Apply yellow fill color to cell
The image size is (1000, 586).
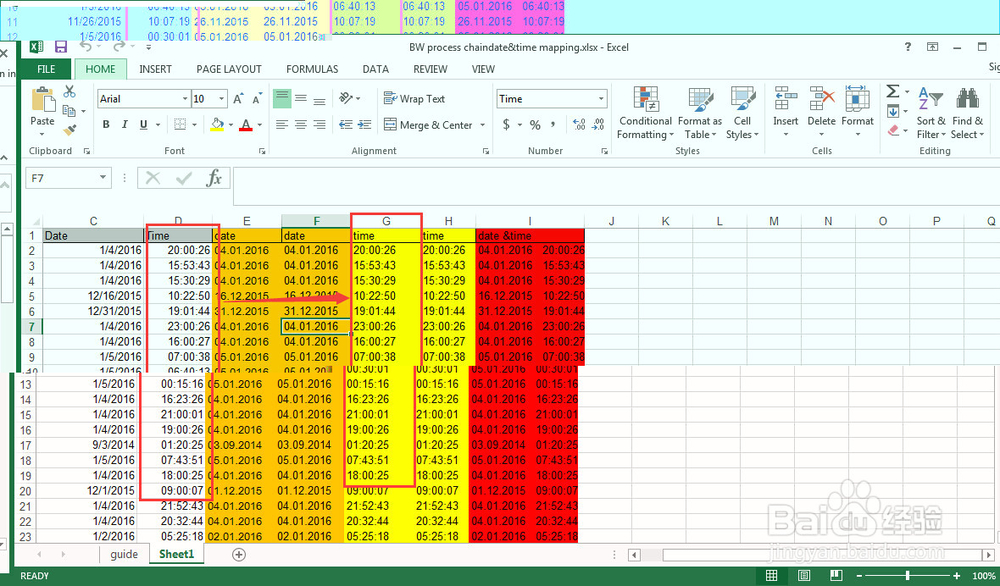217,125
